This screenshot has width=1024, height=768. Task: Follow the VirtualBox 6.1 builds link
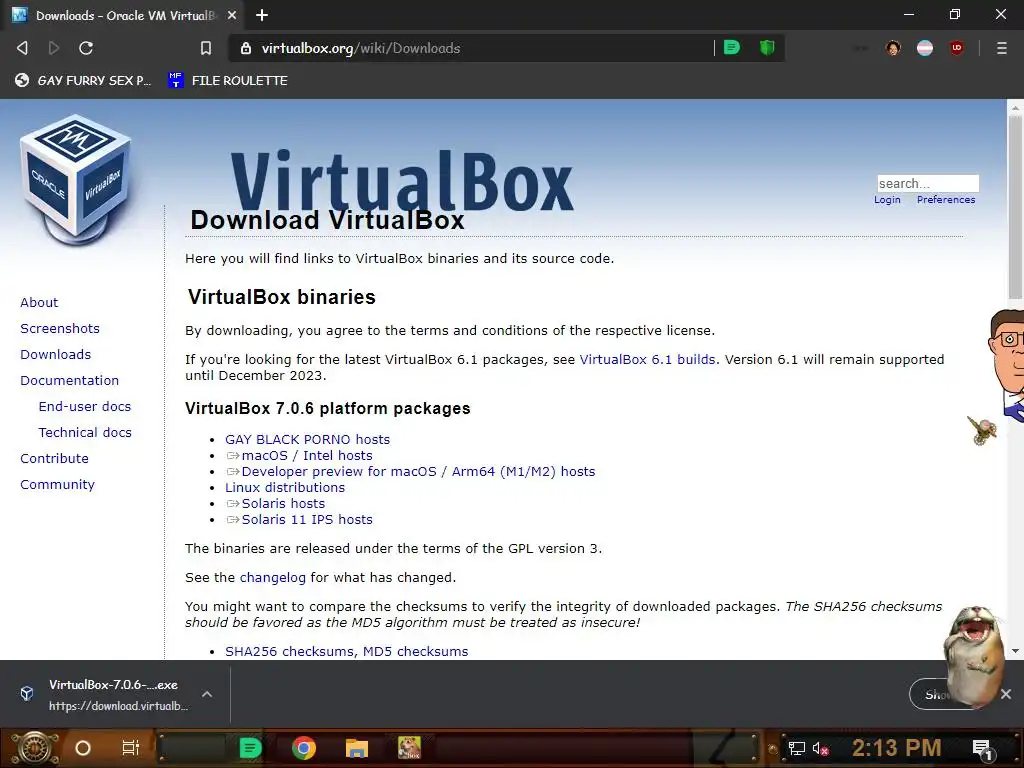647,360
